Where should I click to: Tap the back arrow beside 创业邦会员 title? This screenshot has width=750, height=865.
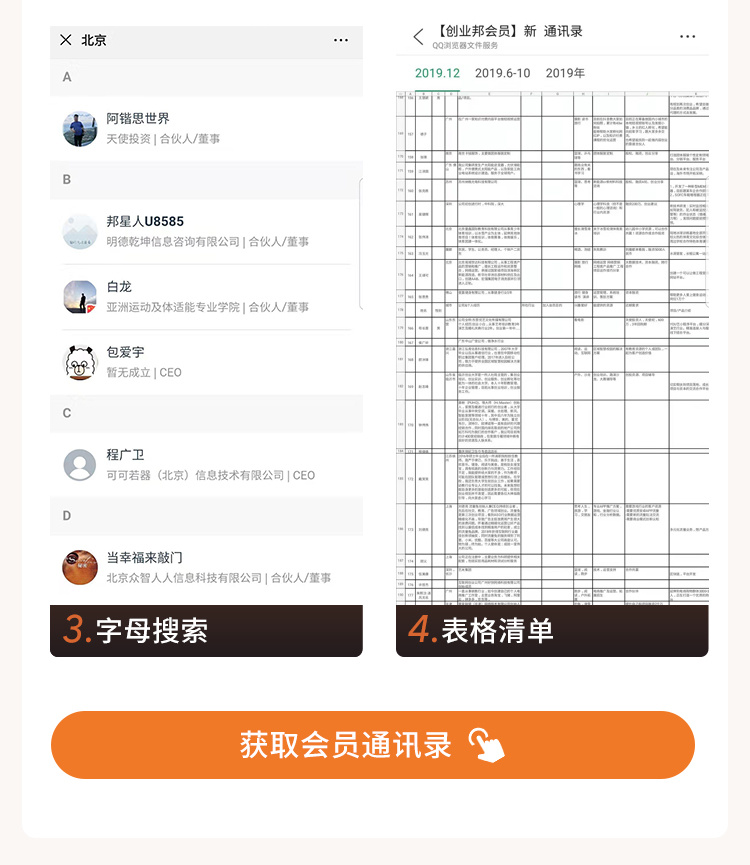pos(418,37)
